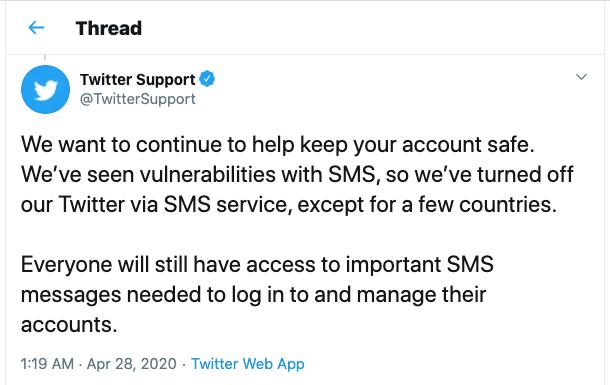Click the line starting "We want to continue"
Image resolution: width=610 pixels, height=385 pixels.
click(x=278, y=145)
